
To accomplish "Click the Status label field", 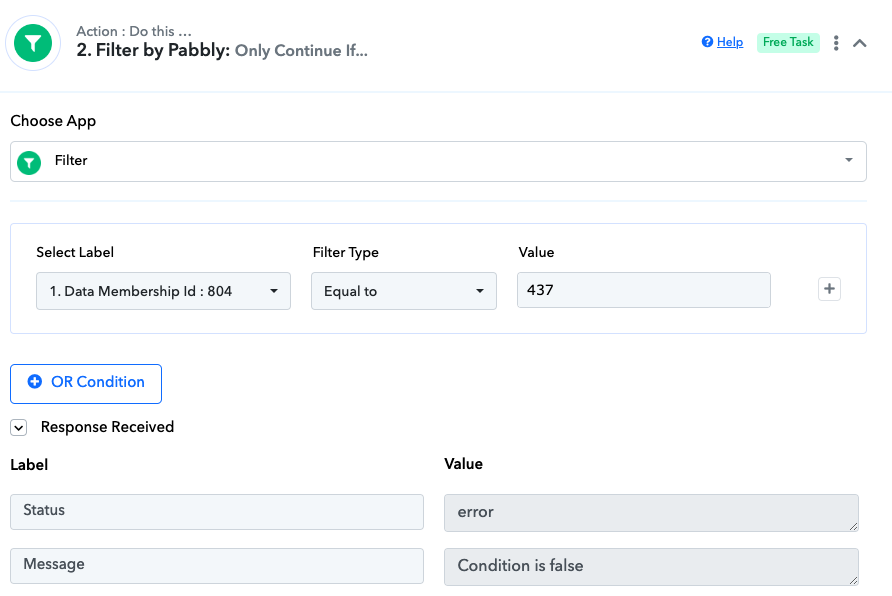I will click(x=217, y=512).
